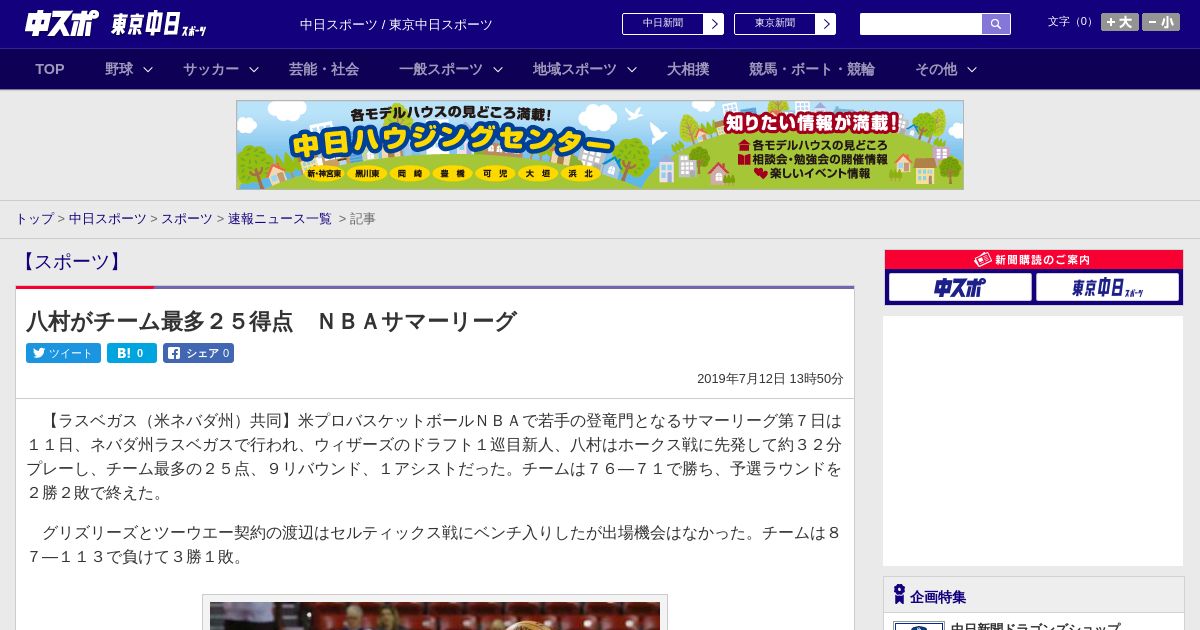Expand the サッカー dropdown chevron
Screen dimensions: 1200x630
254,69
